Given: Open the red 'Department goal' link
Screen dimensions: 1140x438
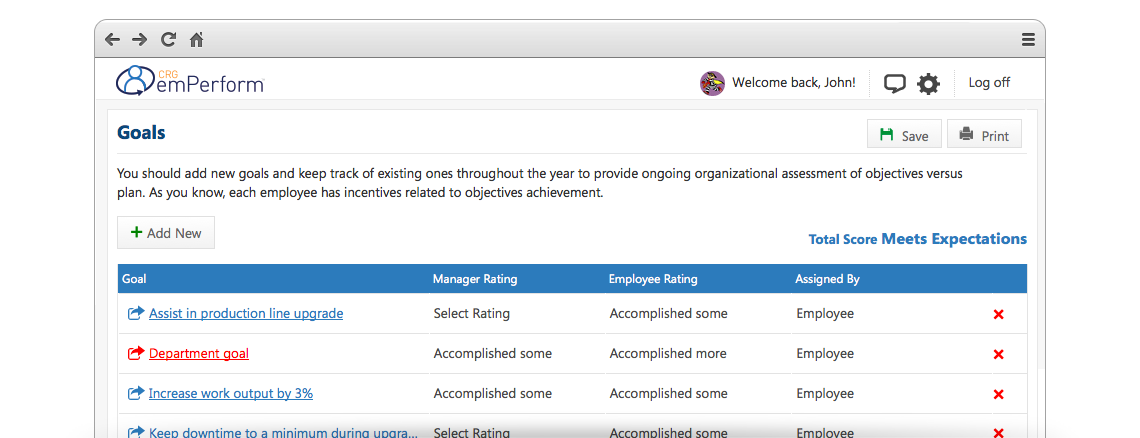Looking at the screenshot, I should click(x=199, y=354).
